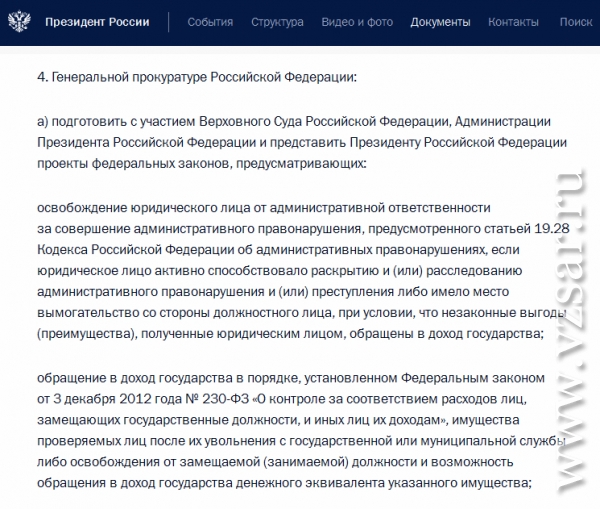
Task: Click line 'административного правонарушения и (или) преступления'
Action: point(273,292)
